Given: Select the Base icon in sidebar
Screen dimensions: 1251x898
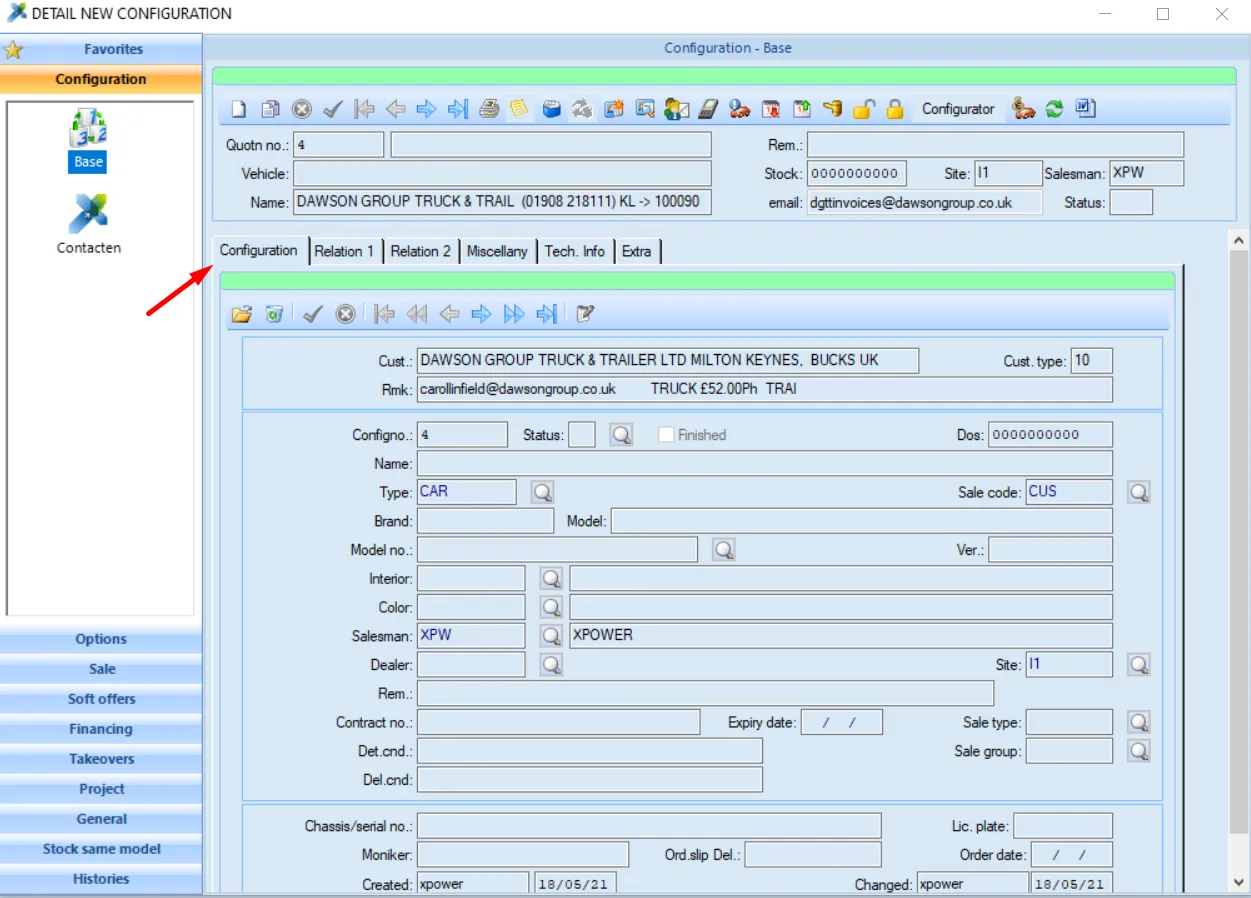Looking at the screenshot, I should click(88, 140).
